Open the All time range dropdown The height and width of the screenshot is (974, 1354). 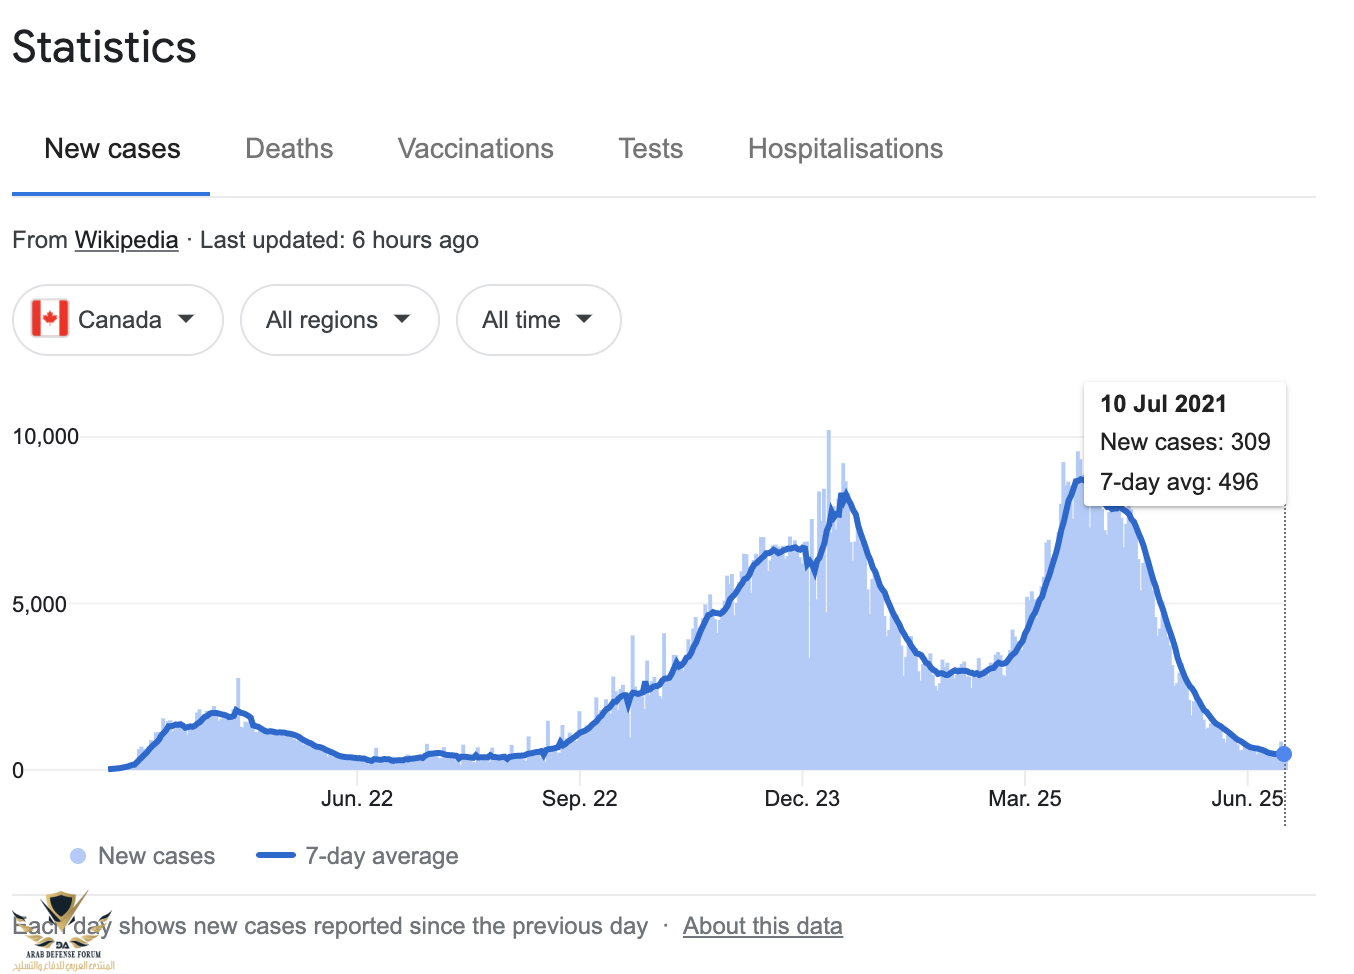click(538, 320)
